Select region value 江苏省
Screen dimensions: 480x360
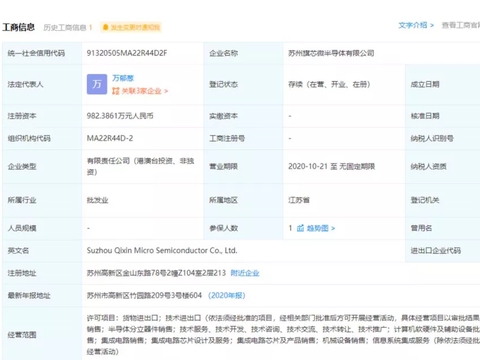coord(299,200)
